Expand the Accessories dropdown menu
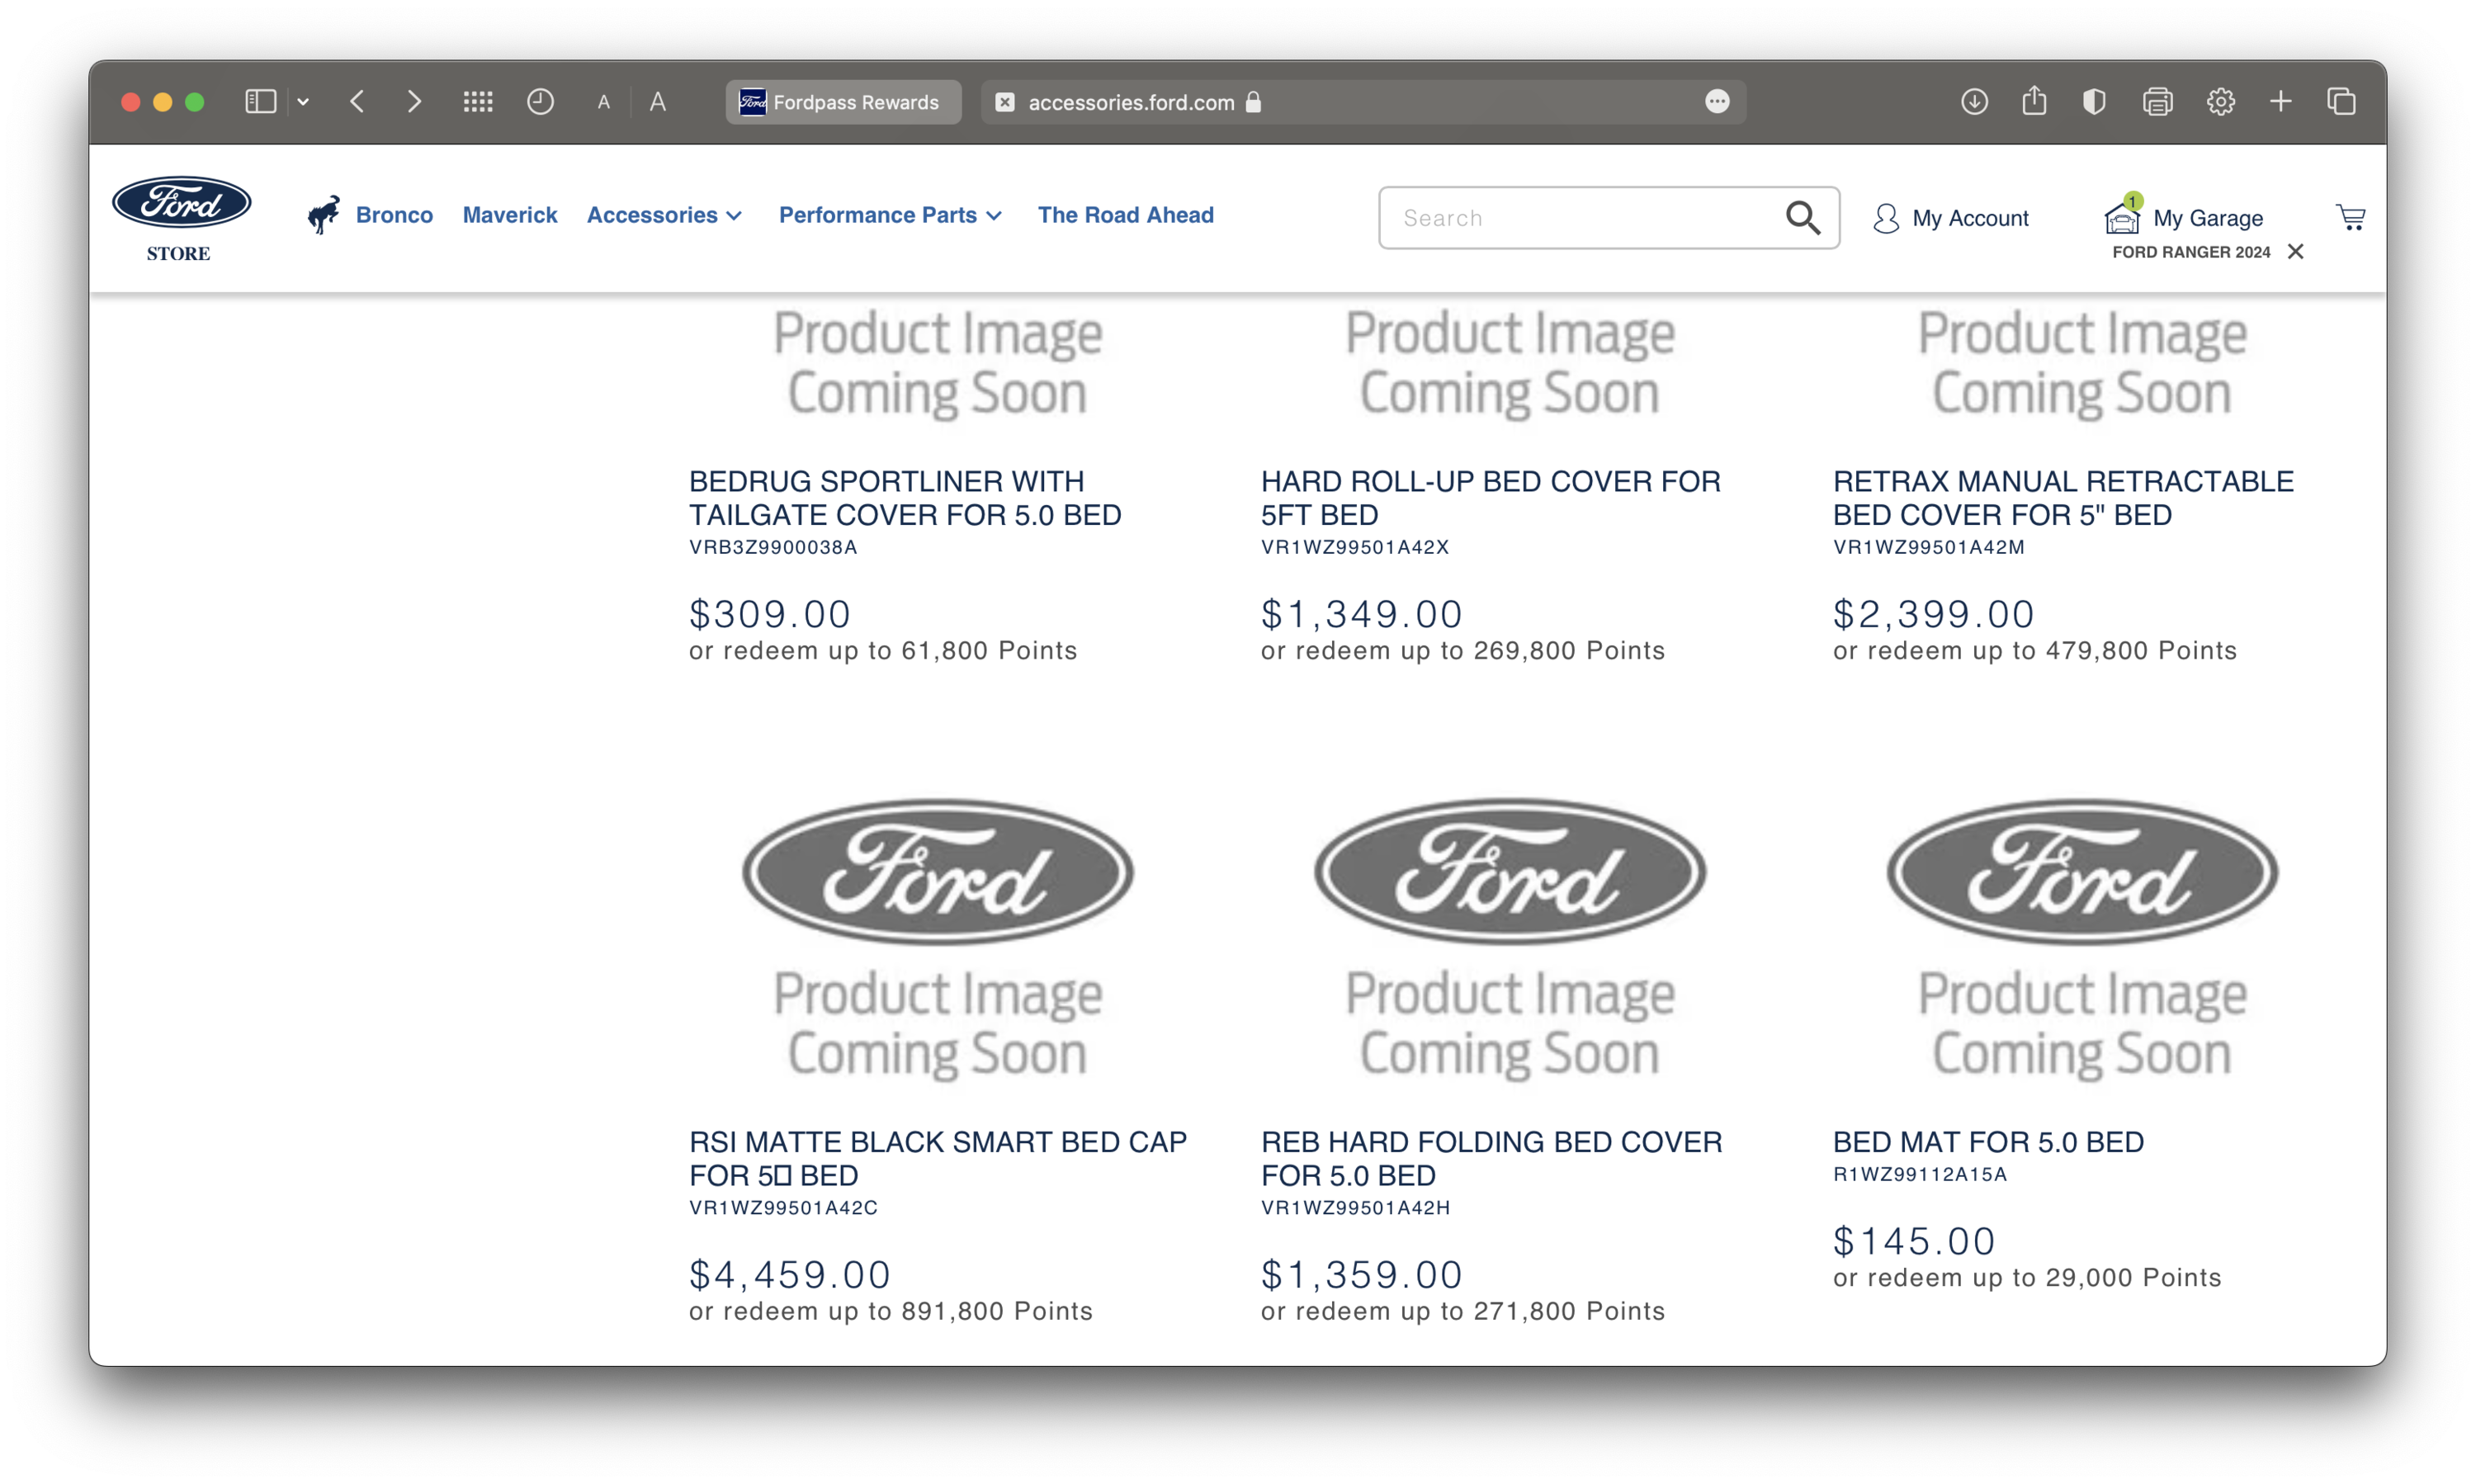Screen dimensions: 2476x1484 (x=664, y=215)
